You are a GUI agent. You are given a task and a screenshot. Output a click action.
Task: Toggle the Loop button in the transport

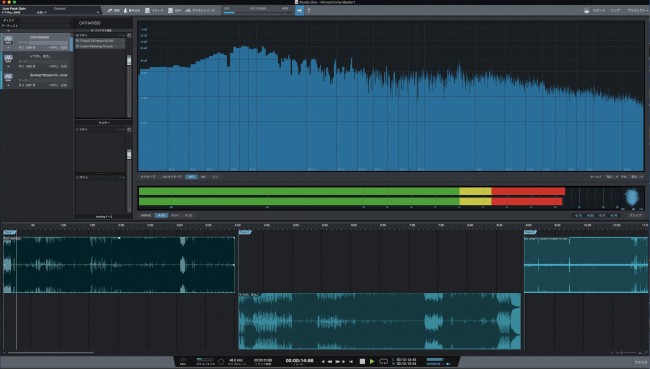[x=384, y=362]
